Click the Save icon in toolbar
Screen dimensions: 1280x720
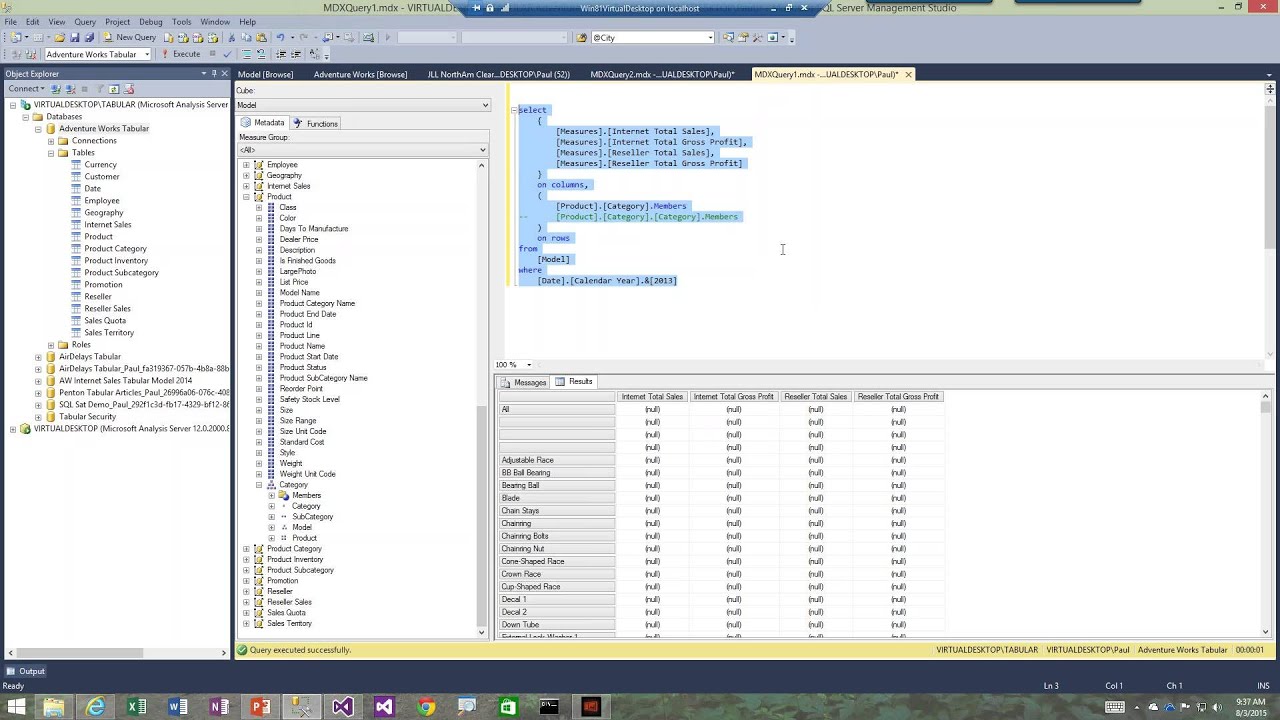(x=74, y=37)
